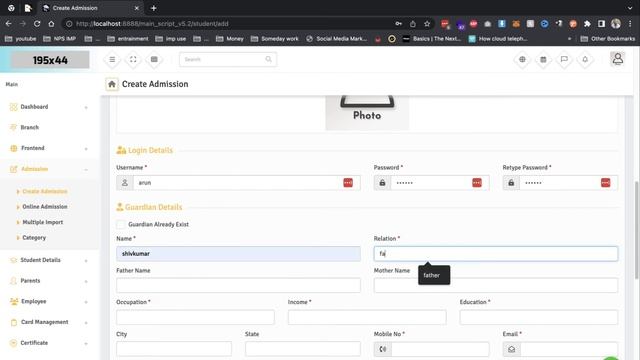Reload the page with browser refresh icon
The width and height of the screenshot is (640, 360).
[x=37, y=24]
